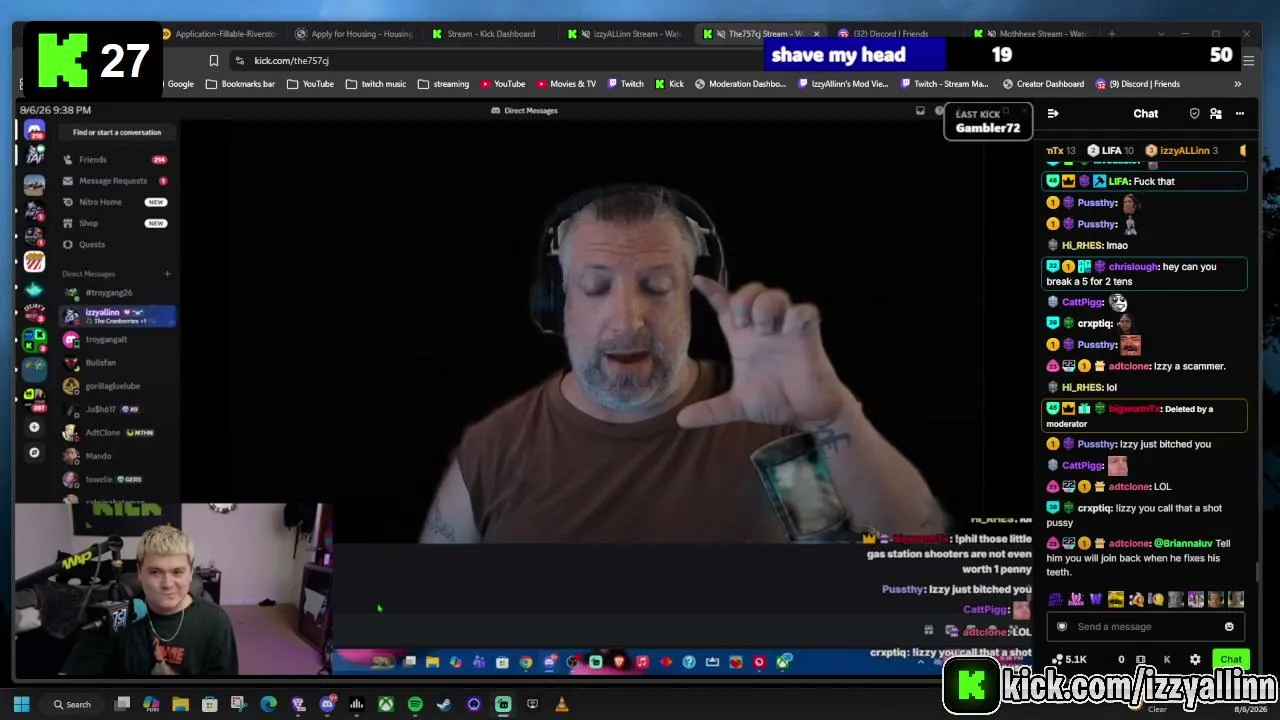This screenshot has width=1280, height=720.
Task: Open the streaming bookmarks folder
Action: (x=443, y=84)
